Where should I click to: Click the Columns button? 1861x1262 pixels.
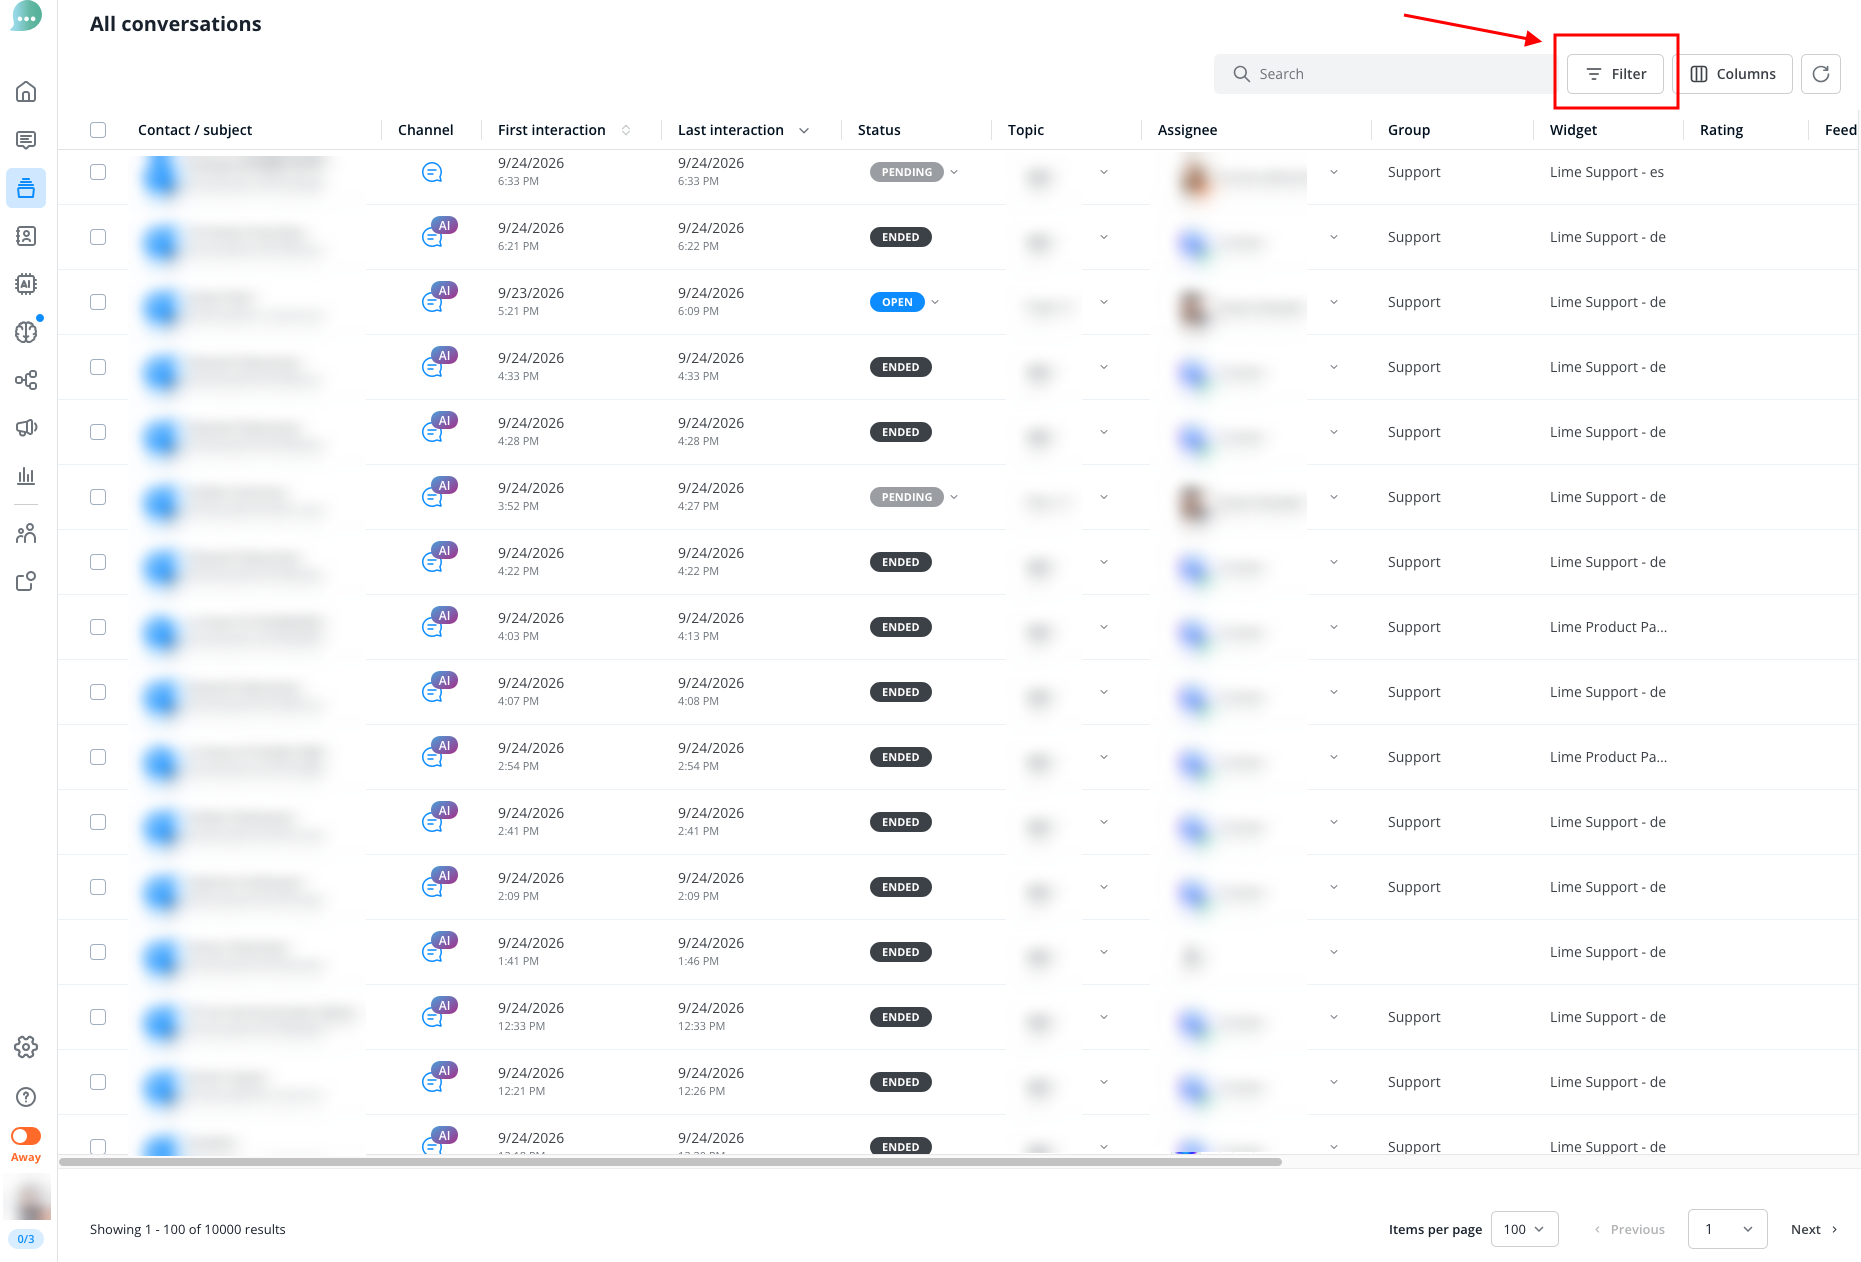1732,74
